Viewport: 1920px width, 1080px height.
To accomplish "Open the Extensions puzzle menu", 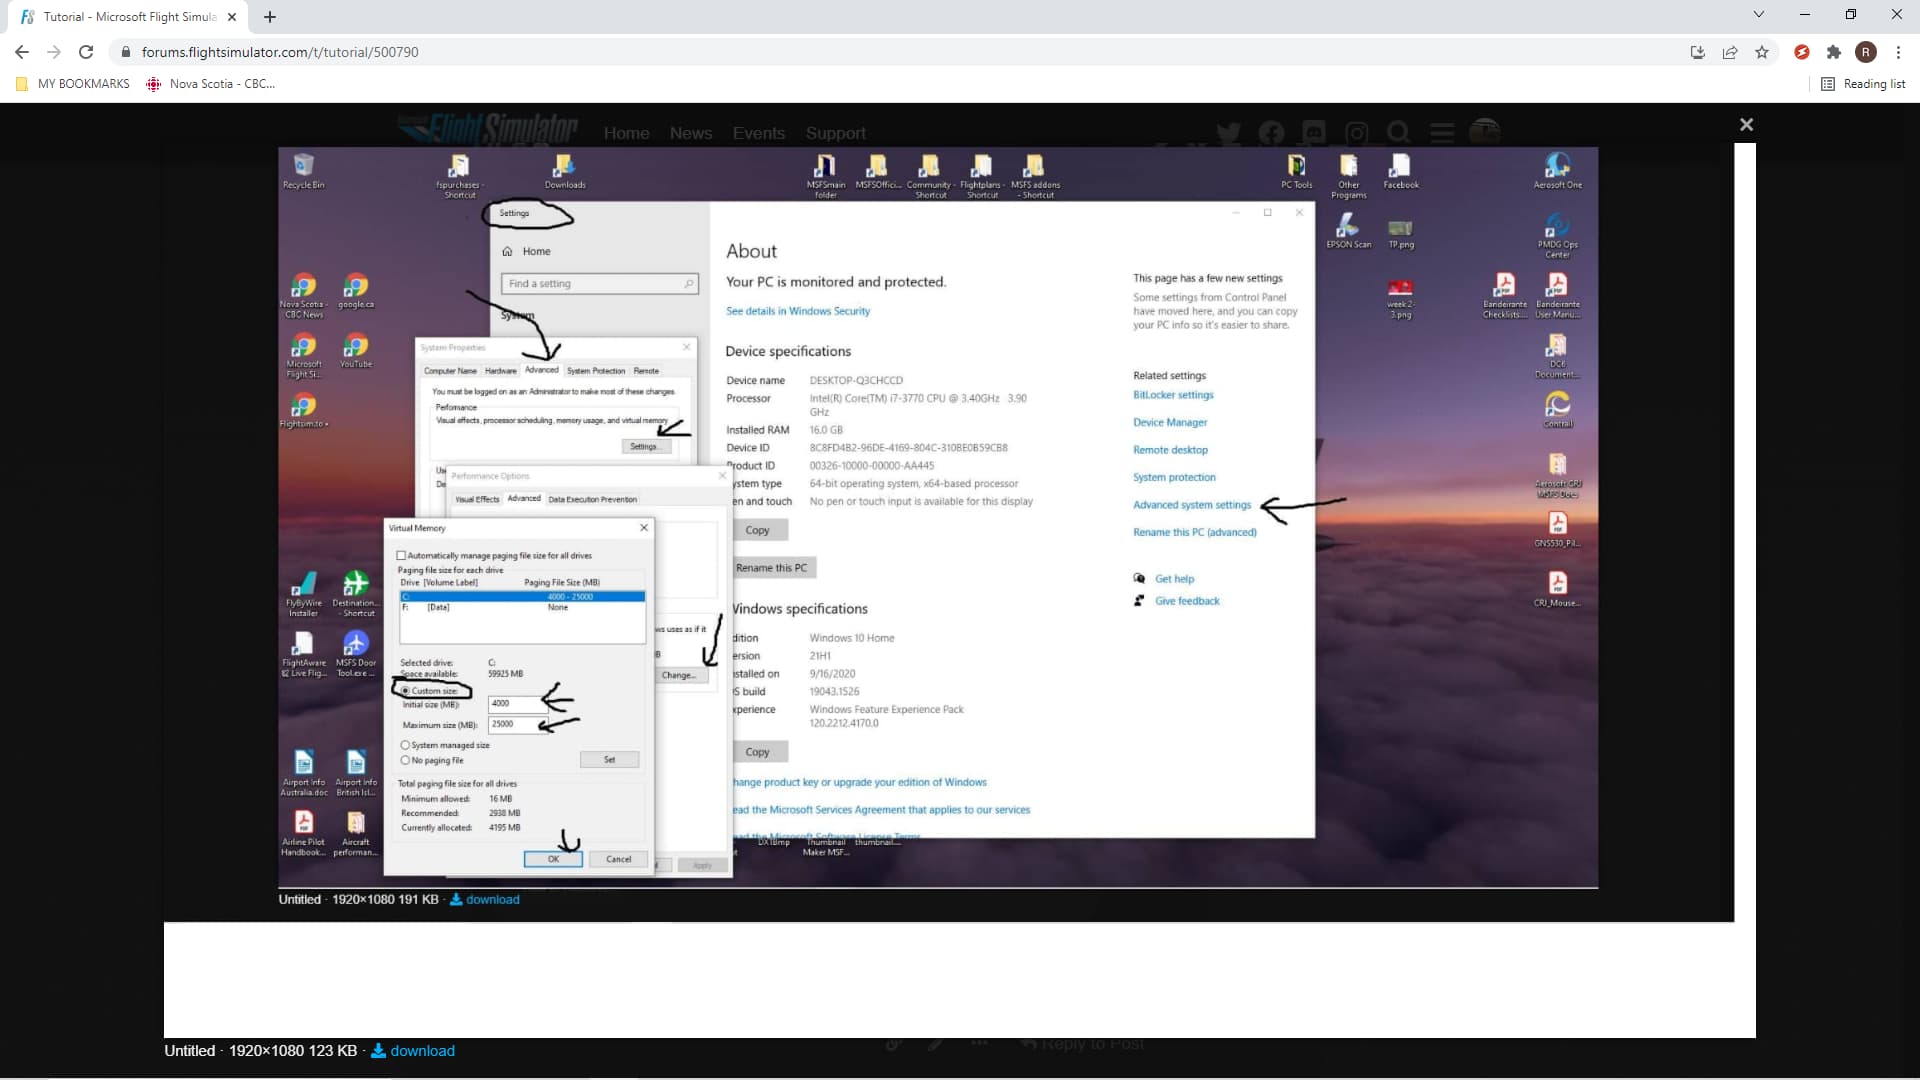I will pos(1833,52).
